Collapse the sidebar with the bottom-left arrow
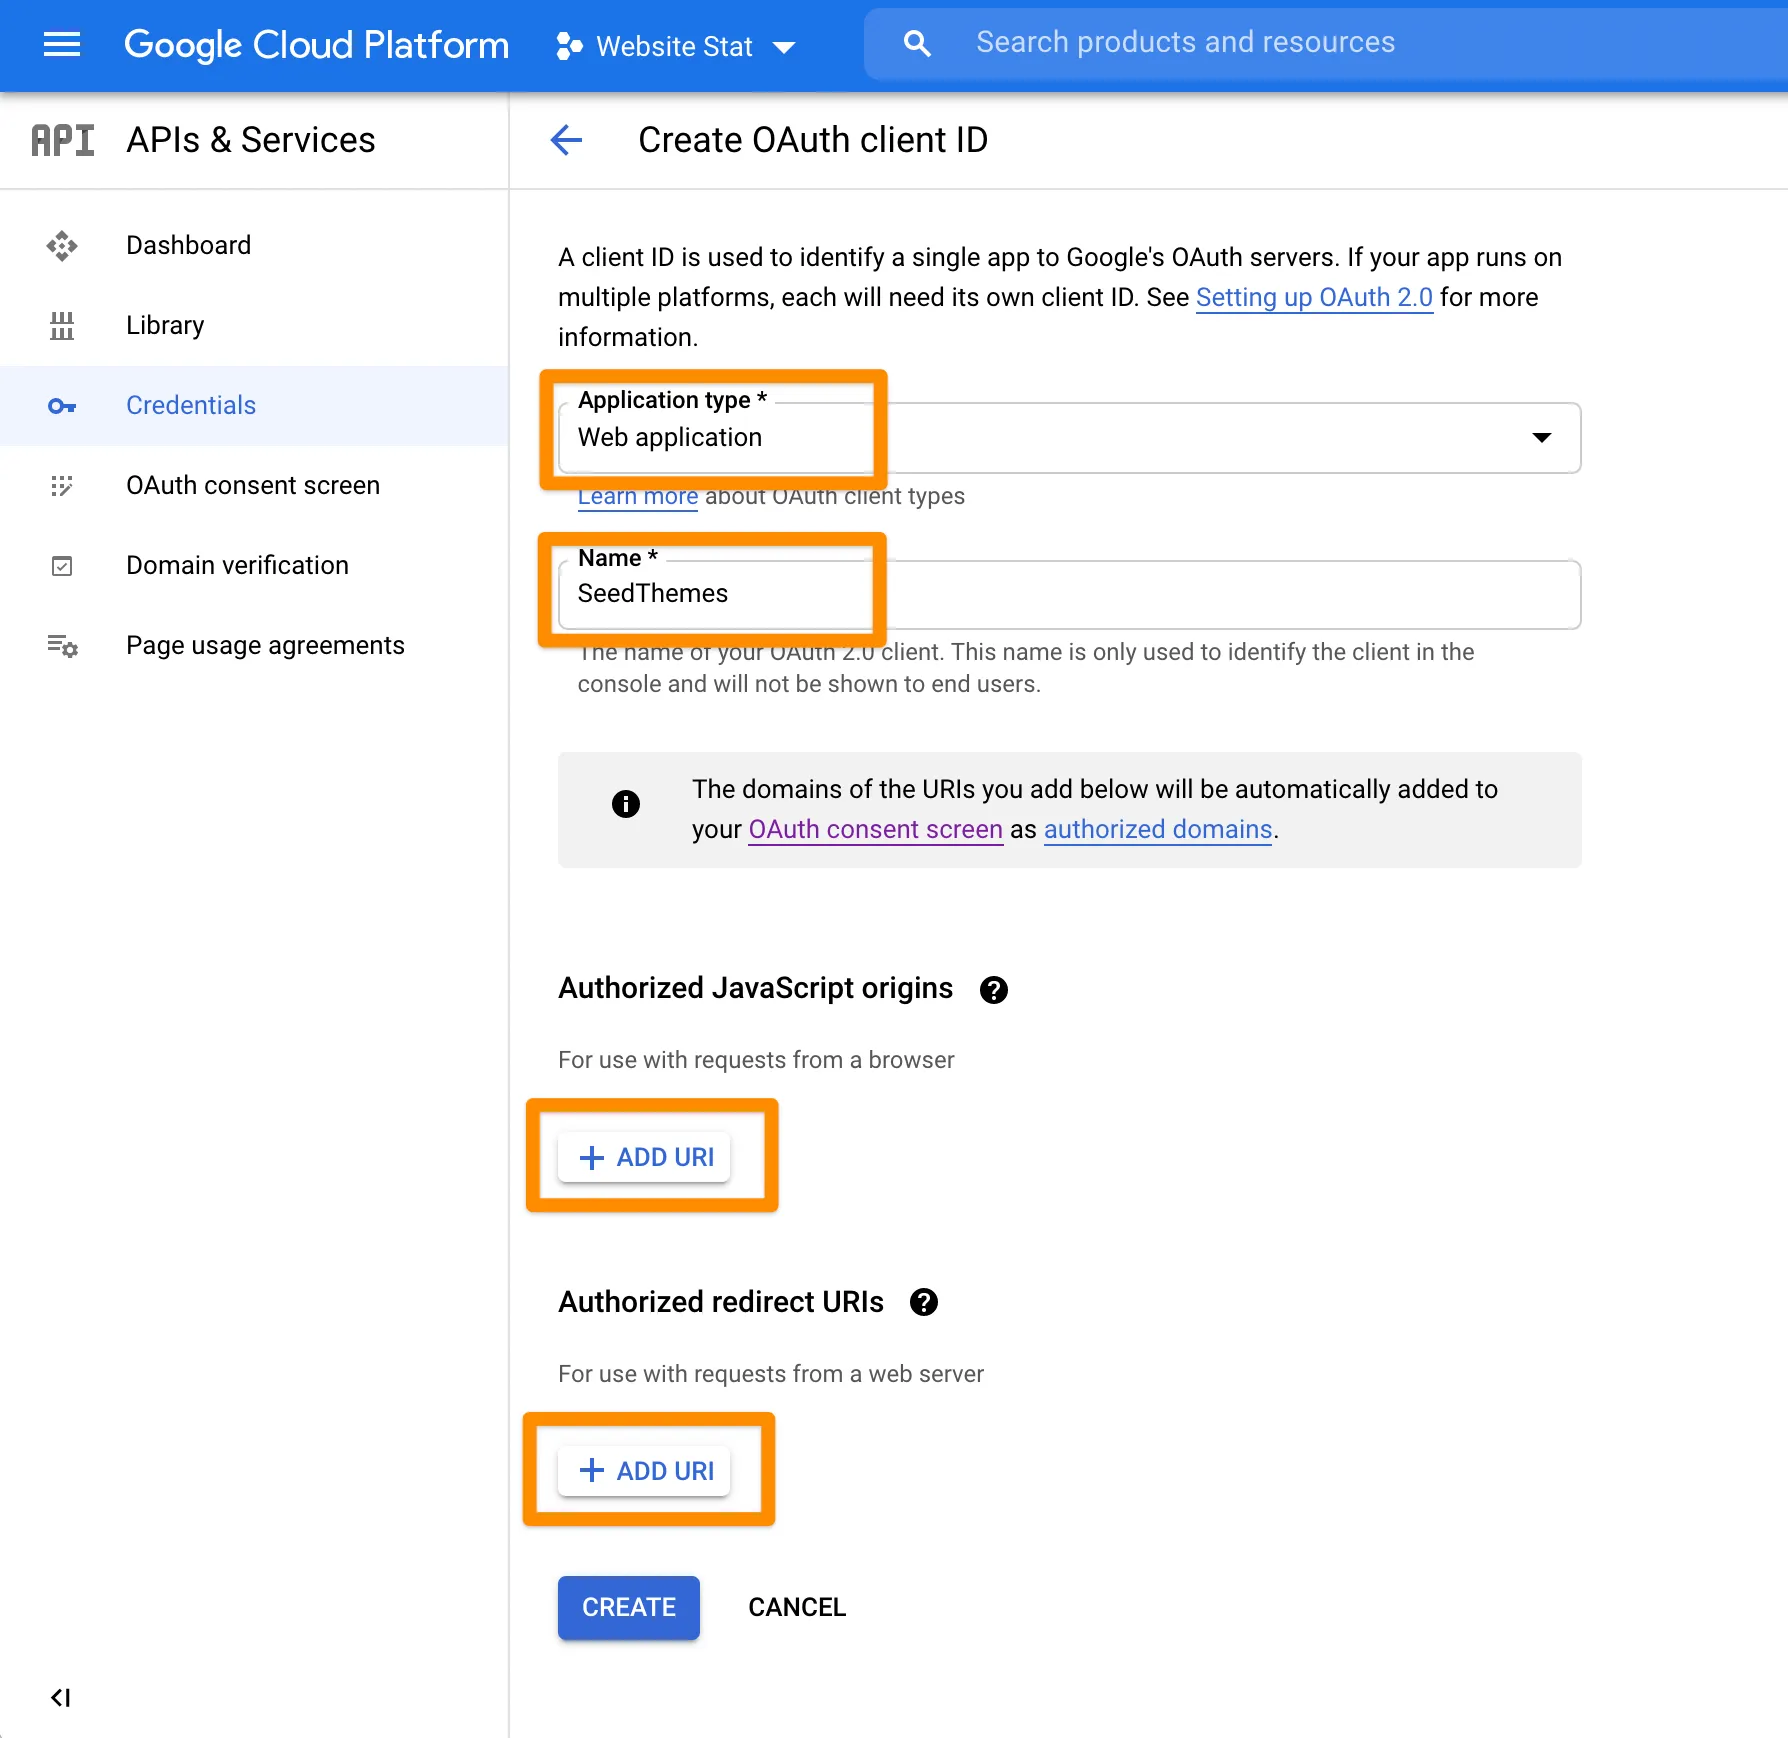This screenshot has height=1738, width=1788. click(60, 1697)
